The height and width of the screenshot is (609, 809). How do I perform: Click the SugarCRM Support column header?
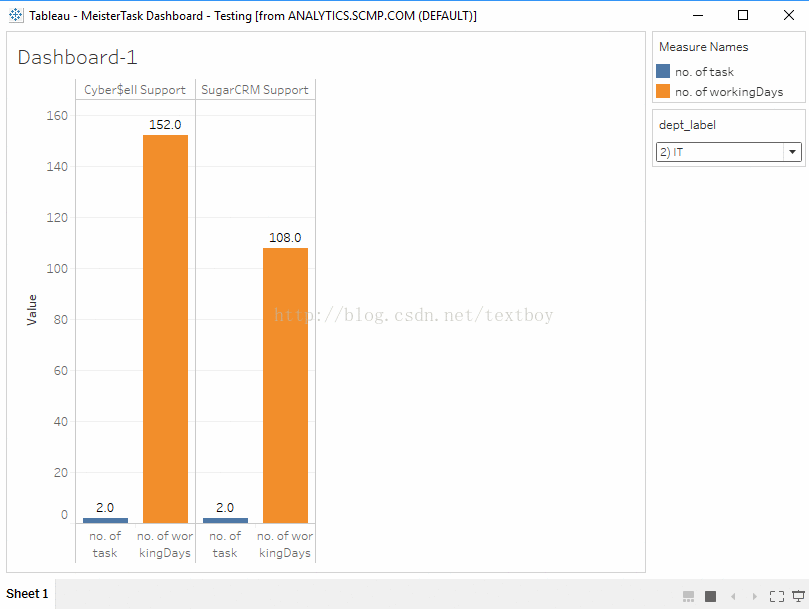[x=255, y=90]
